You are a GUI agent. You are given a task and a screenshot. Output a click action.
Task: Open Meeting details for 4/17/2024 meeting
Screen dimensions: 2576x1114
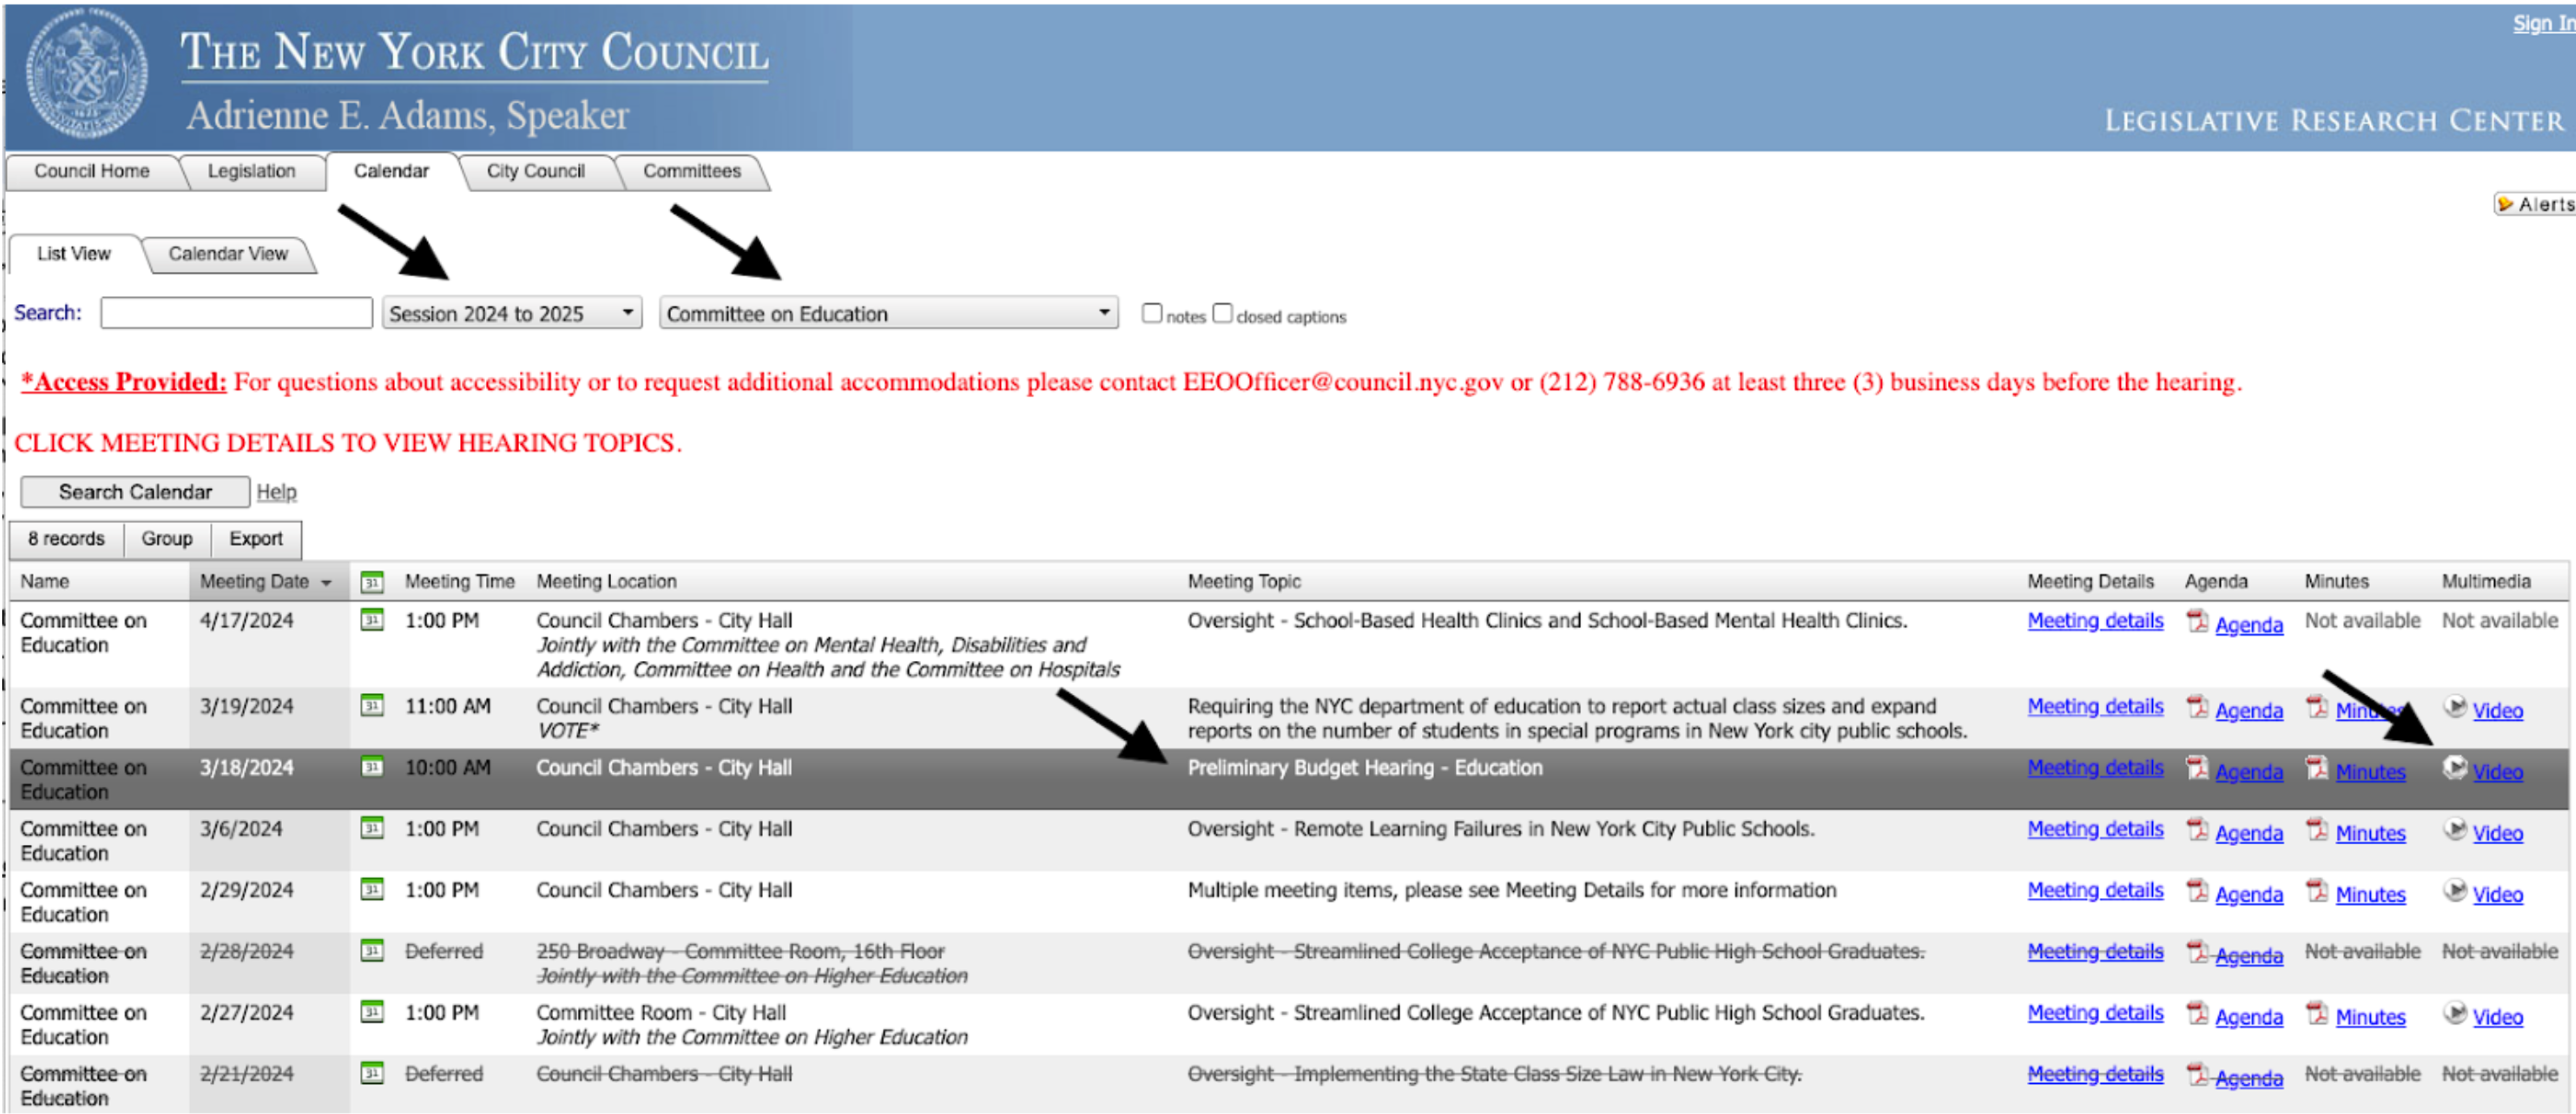pyautogui.click(x=2095, y=620)
